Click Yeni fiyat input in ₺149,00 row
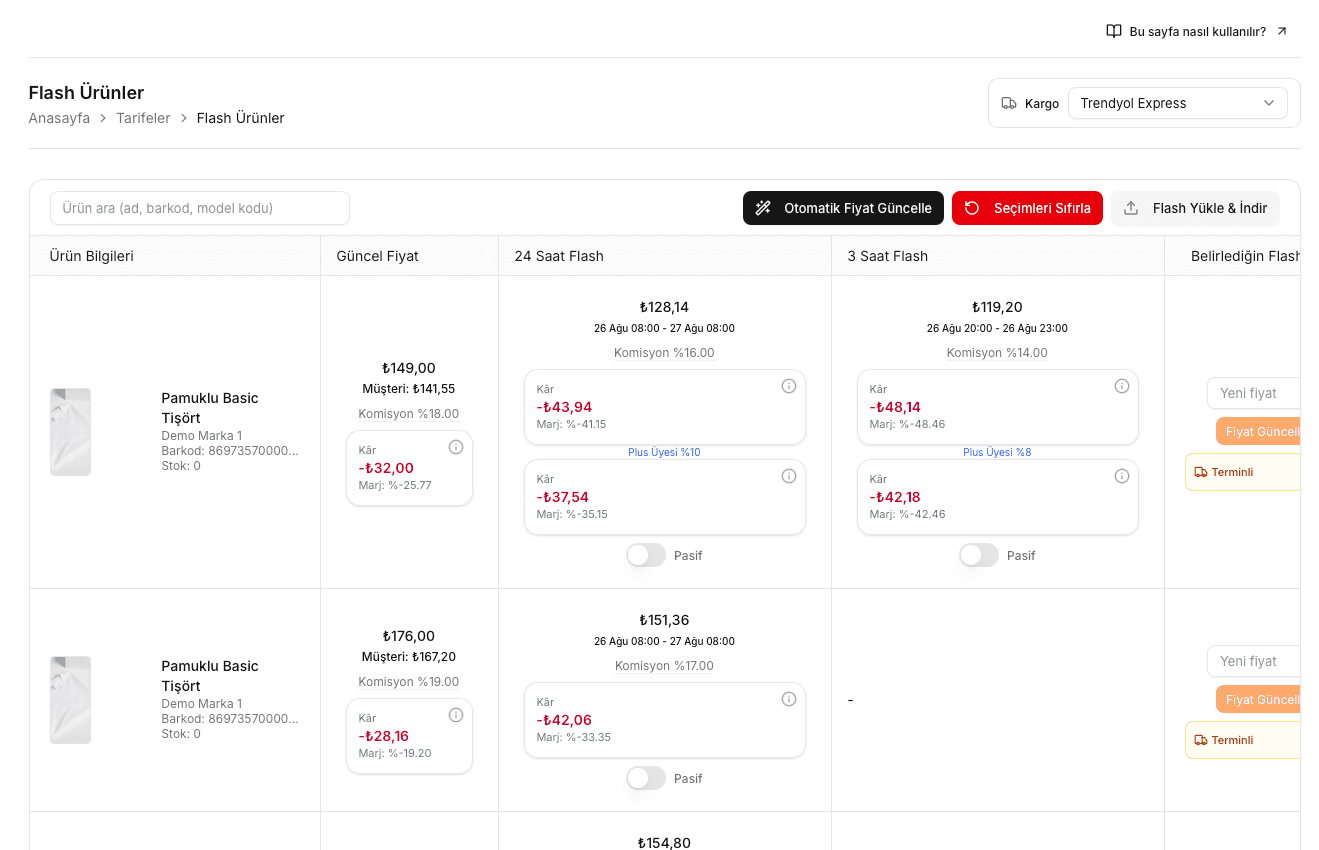Viewport: 1319px width, 850px height. [1254, 393]
